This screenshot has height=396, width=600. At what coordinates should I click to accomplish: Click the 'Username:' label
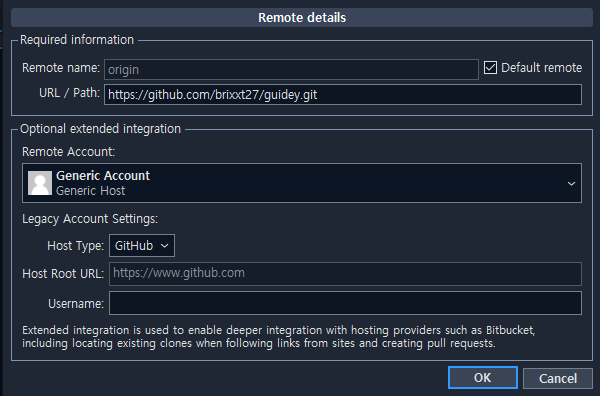click(76, 303)
